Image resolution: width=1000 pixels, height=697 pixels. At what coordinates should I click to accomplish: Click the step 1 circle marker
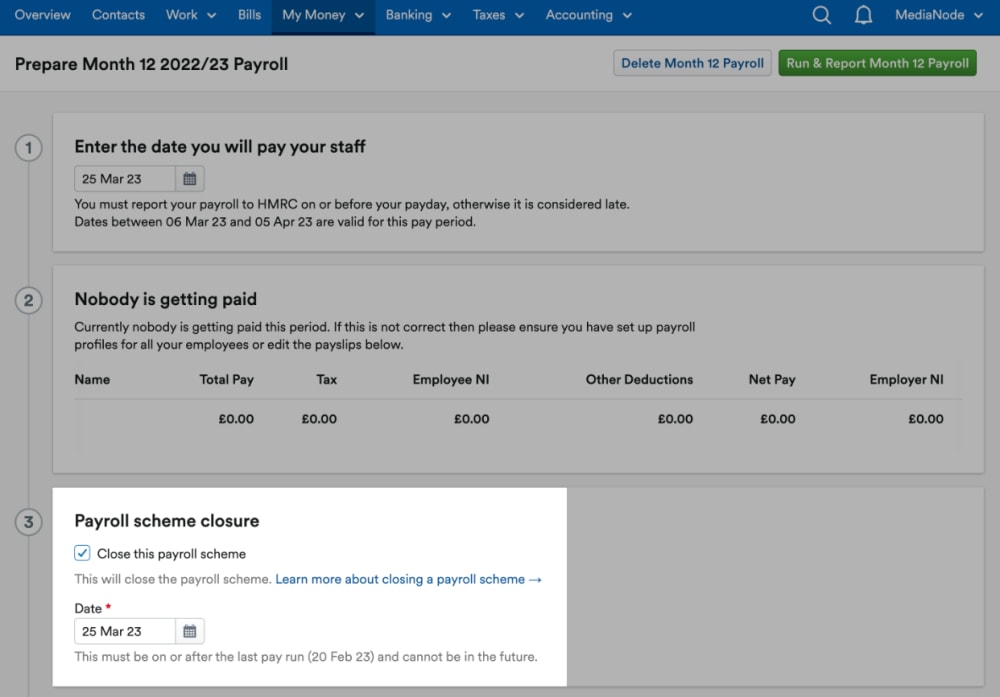point(28,148)
